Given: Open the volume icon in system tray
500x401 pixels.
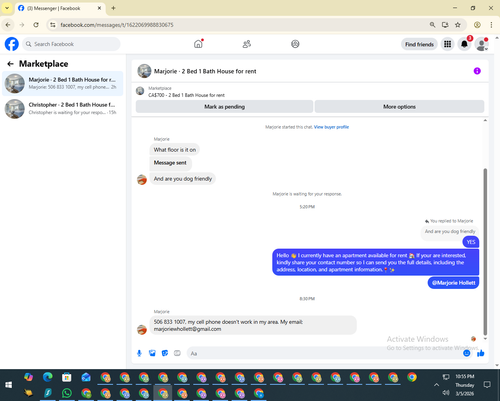Looking at the screenshot, I should (446, 393).
